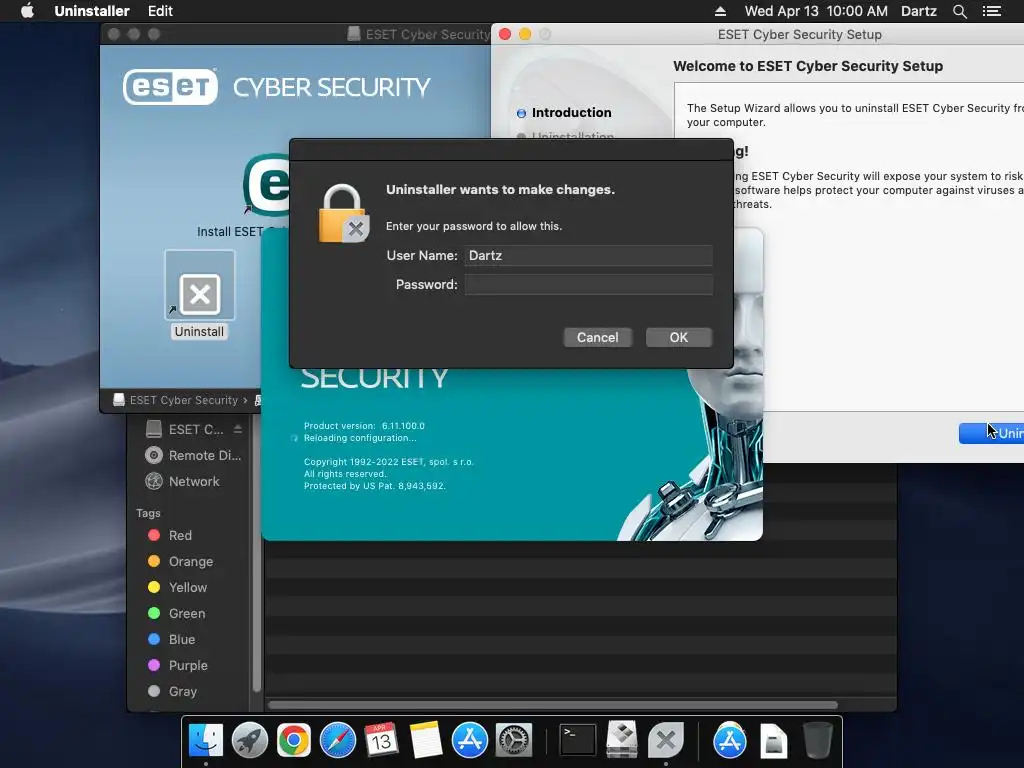This screenshot has height=768, width=1024.
Task: Open Notes from the Dock
Action: (x=426, y=741)
